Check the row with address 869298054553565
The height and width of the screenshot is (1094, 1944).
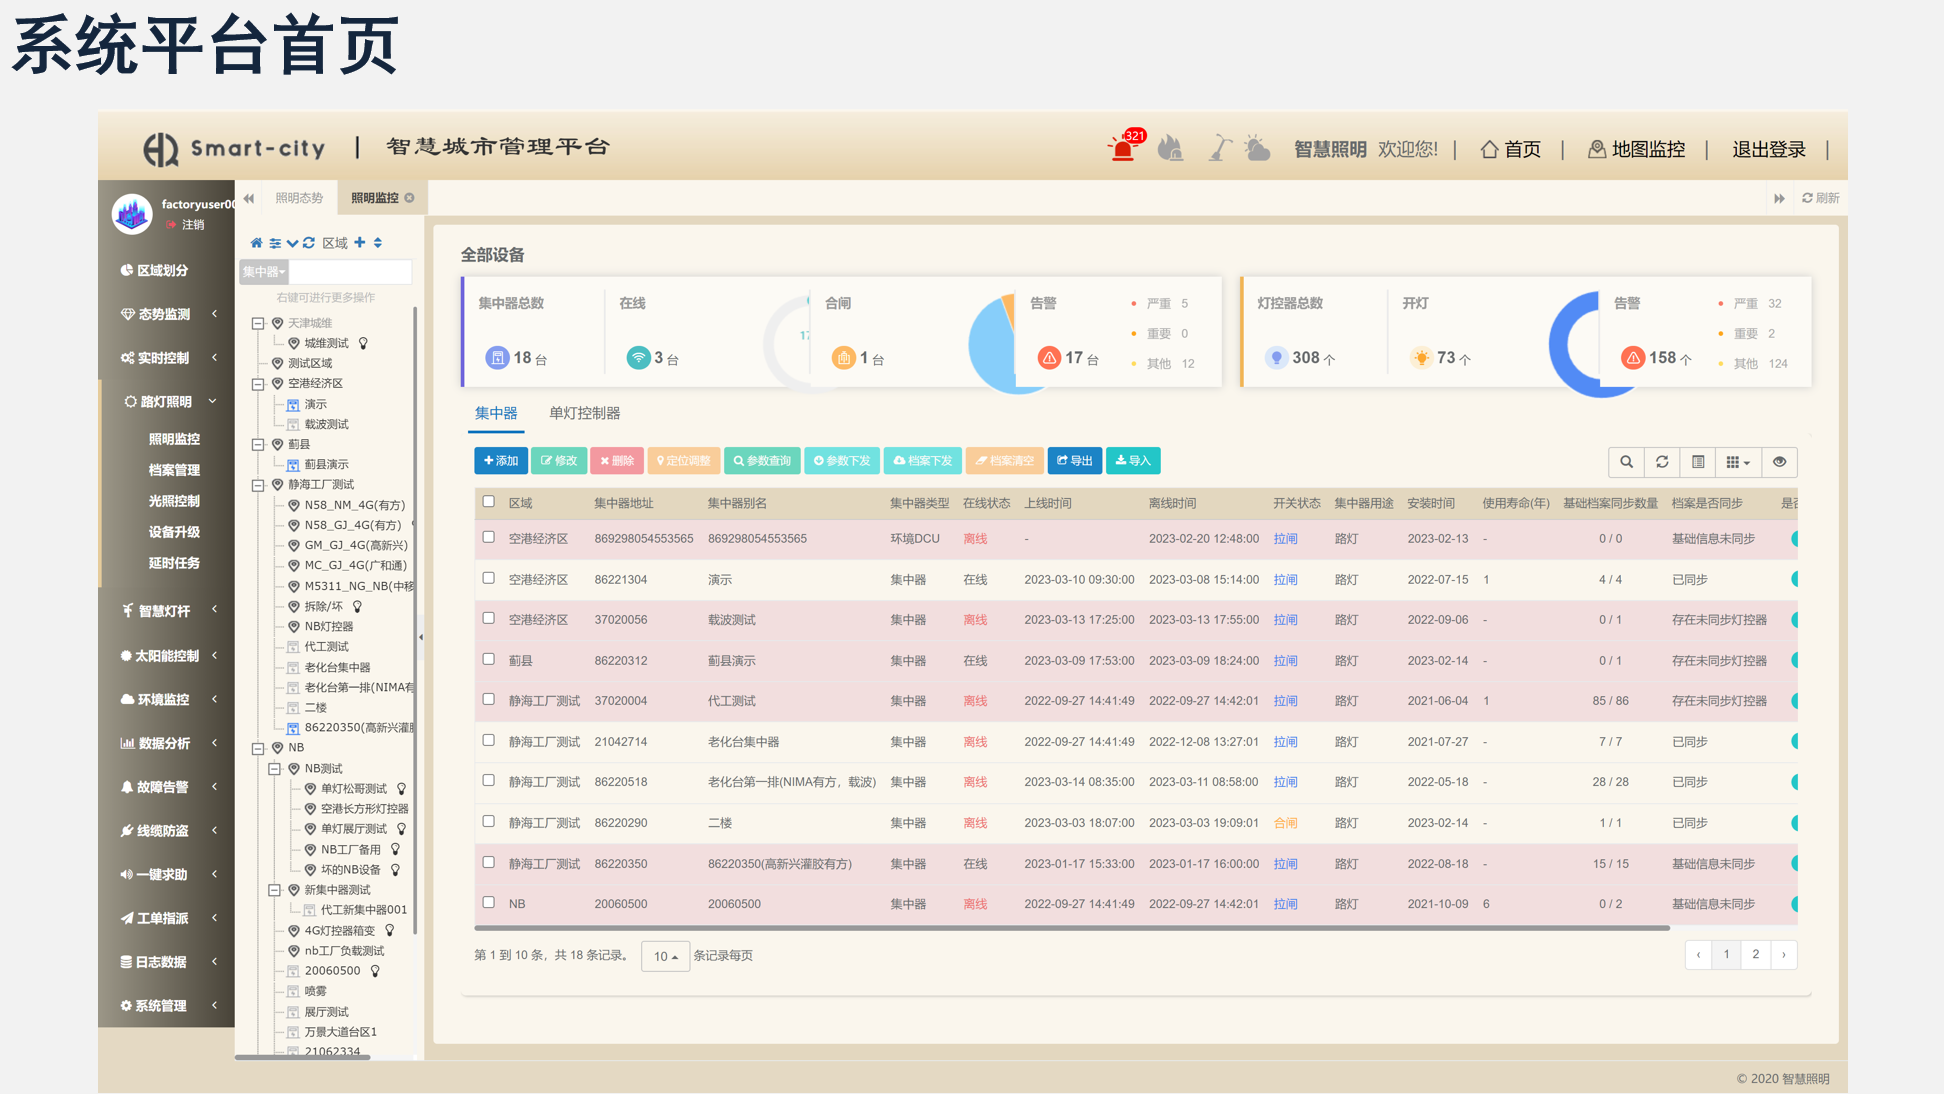pos(489,537)
